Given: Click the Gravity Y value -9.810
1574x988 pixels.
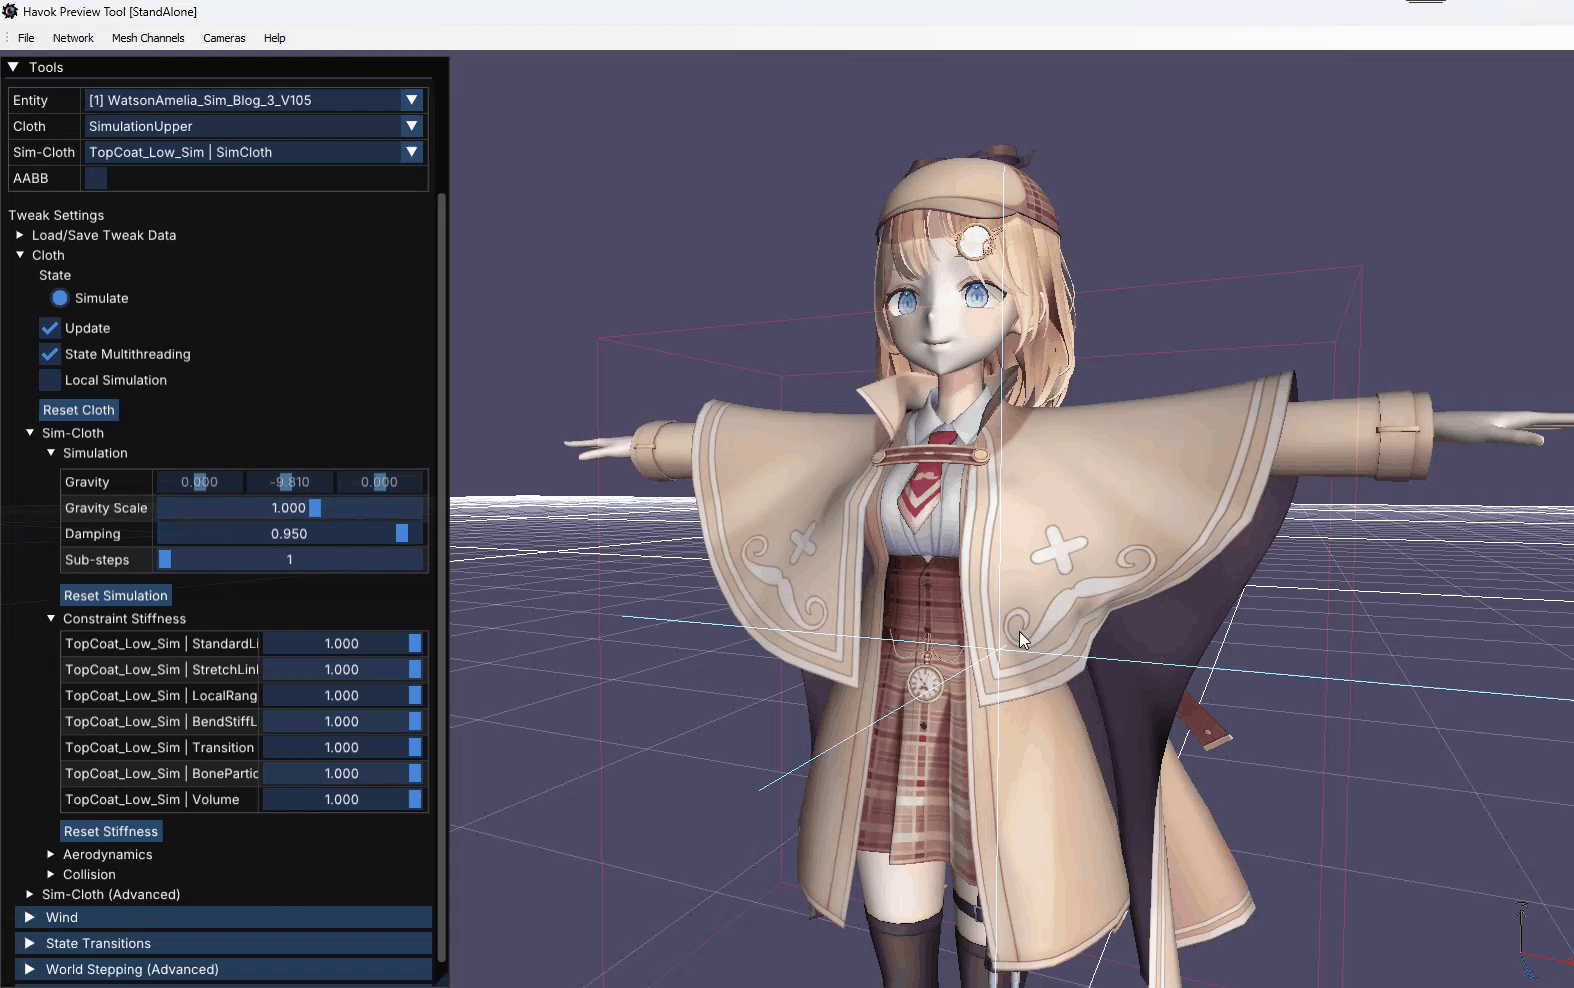Looking at the screenshot, I should [x=289, y=482].
